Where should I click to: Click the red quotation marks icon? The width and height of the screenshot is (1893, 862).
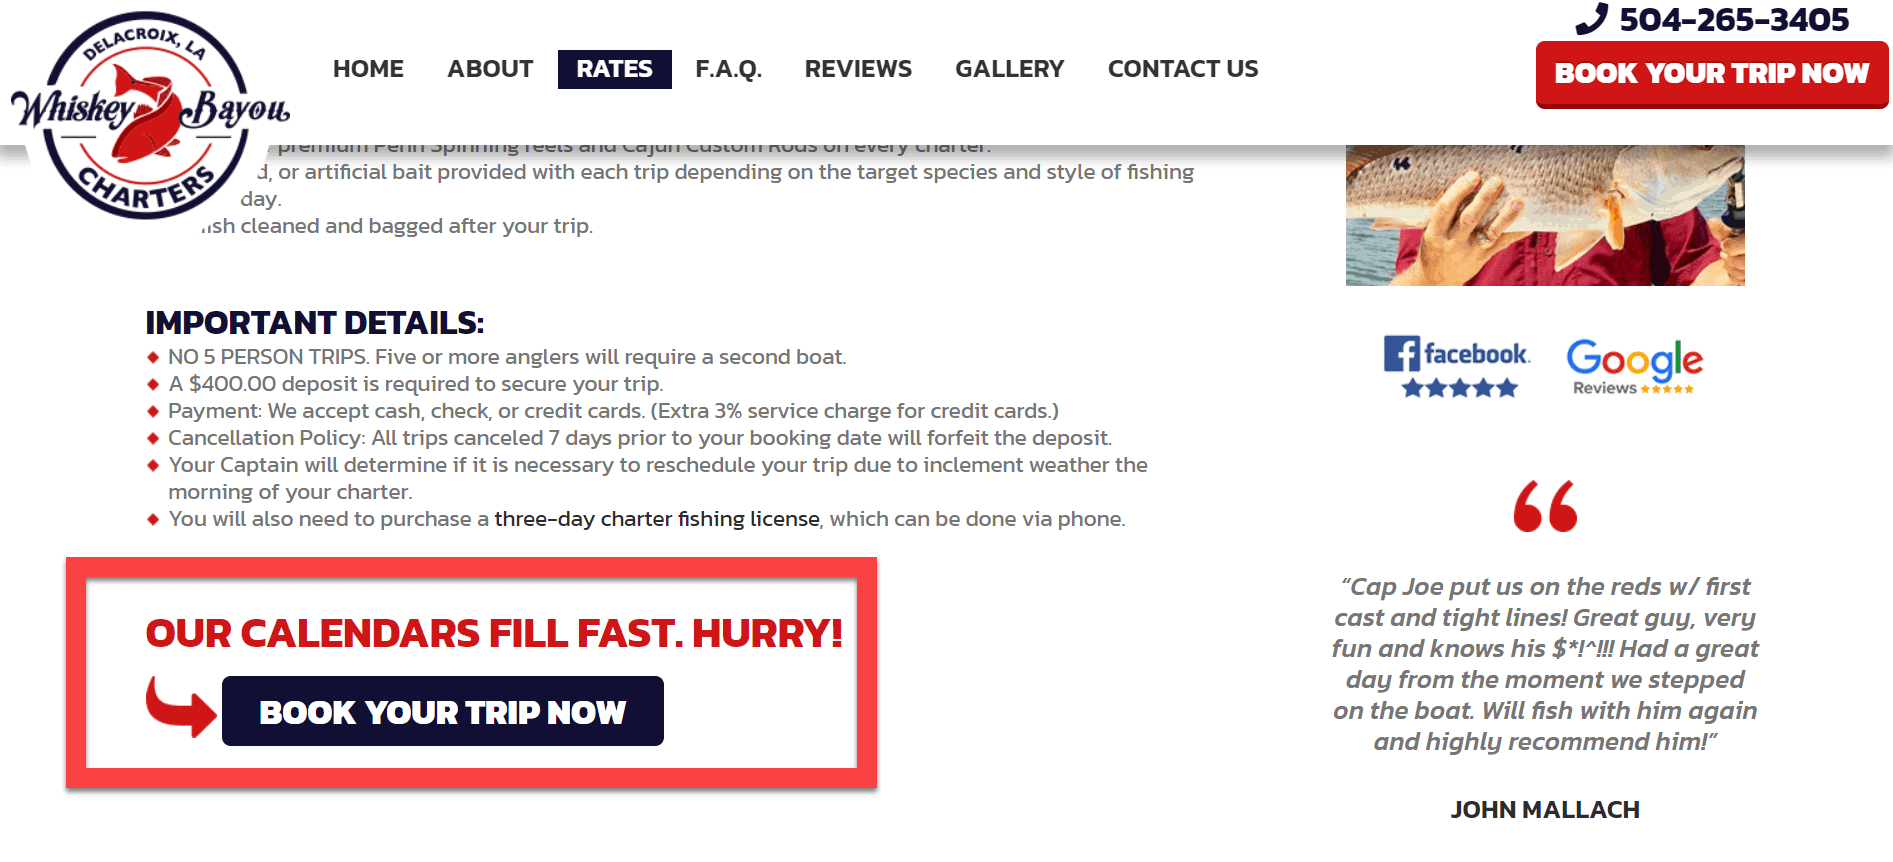[1545, 506]
